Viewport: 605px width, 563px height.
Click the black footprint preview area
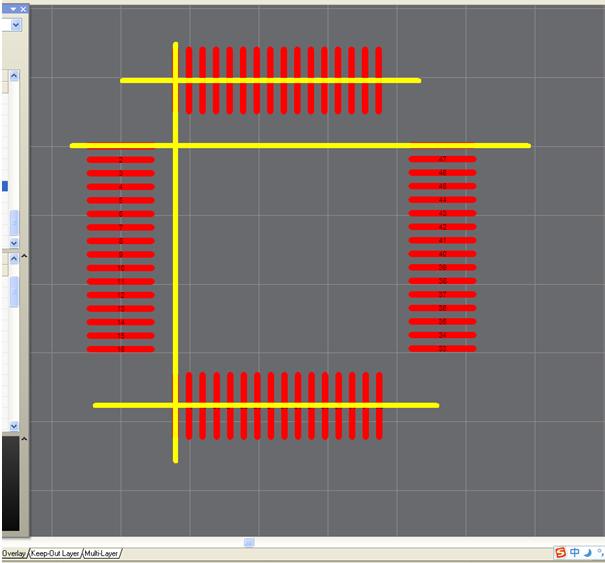(10, 484)
